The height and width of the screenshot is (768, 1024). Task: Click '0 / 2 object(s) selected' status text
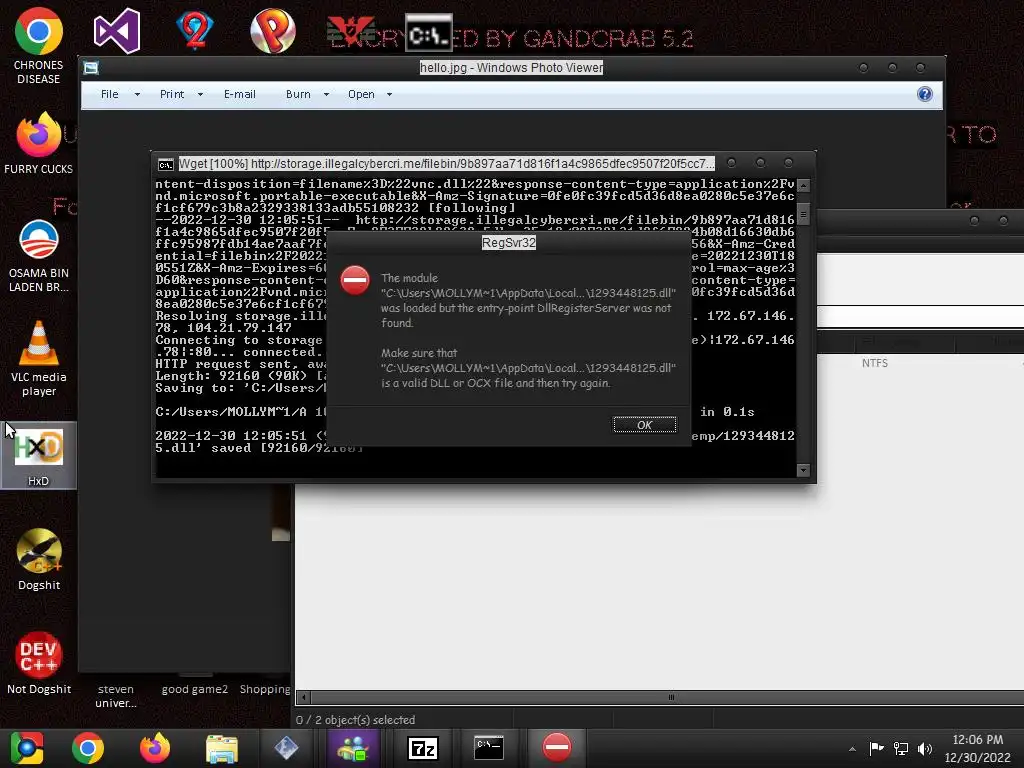(x=355, y=720)
